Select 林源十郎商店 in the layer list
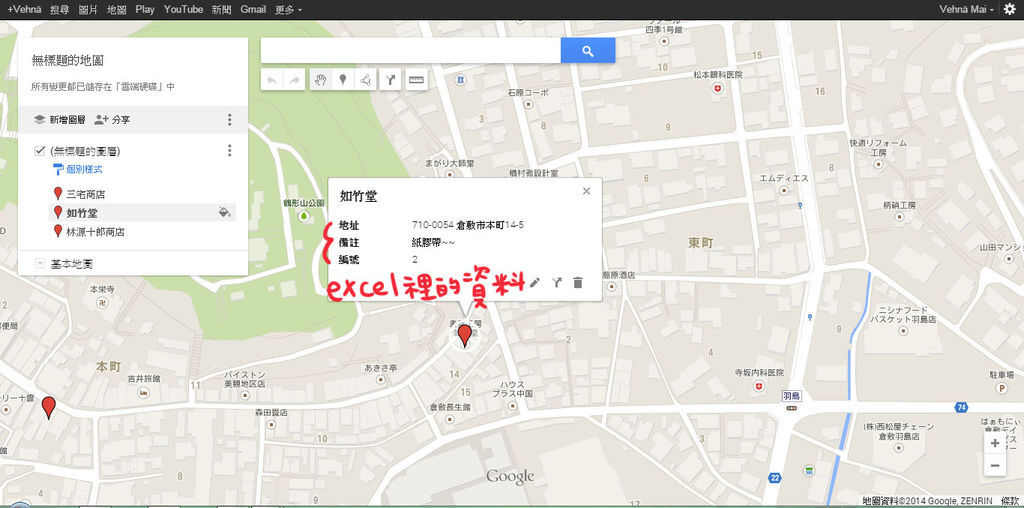The width and height of the screenshot is (1024, 508). 95,231
